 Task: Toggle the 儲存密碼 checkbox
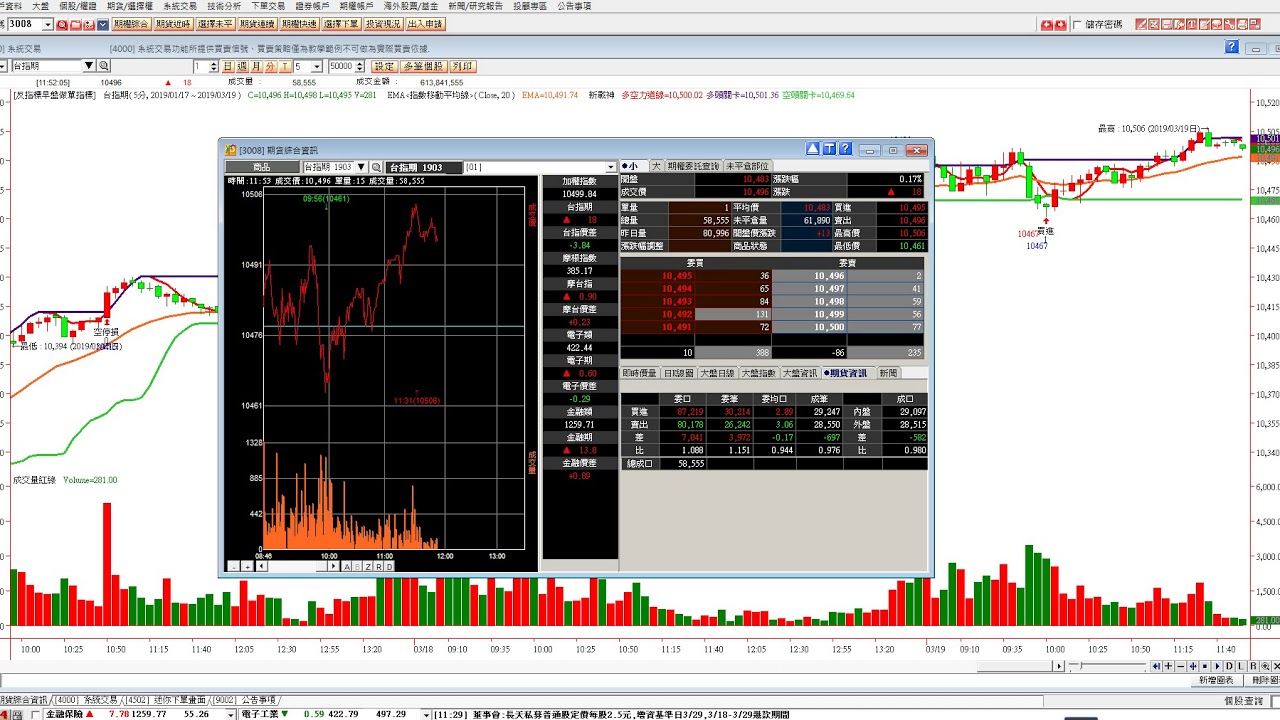pyautogui.click(x=1078, y=24)
